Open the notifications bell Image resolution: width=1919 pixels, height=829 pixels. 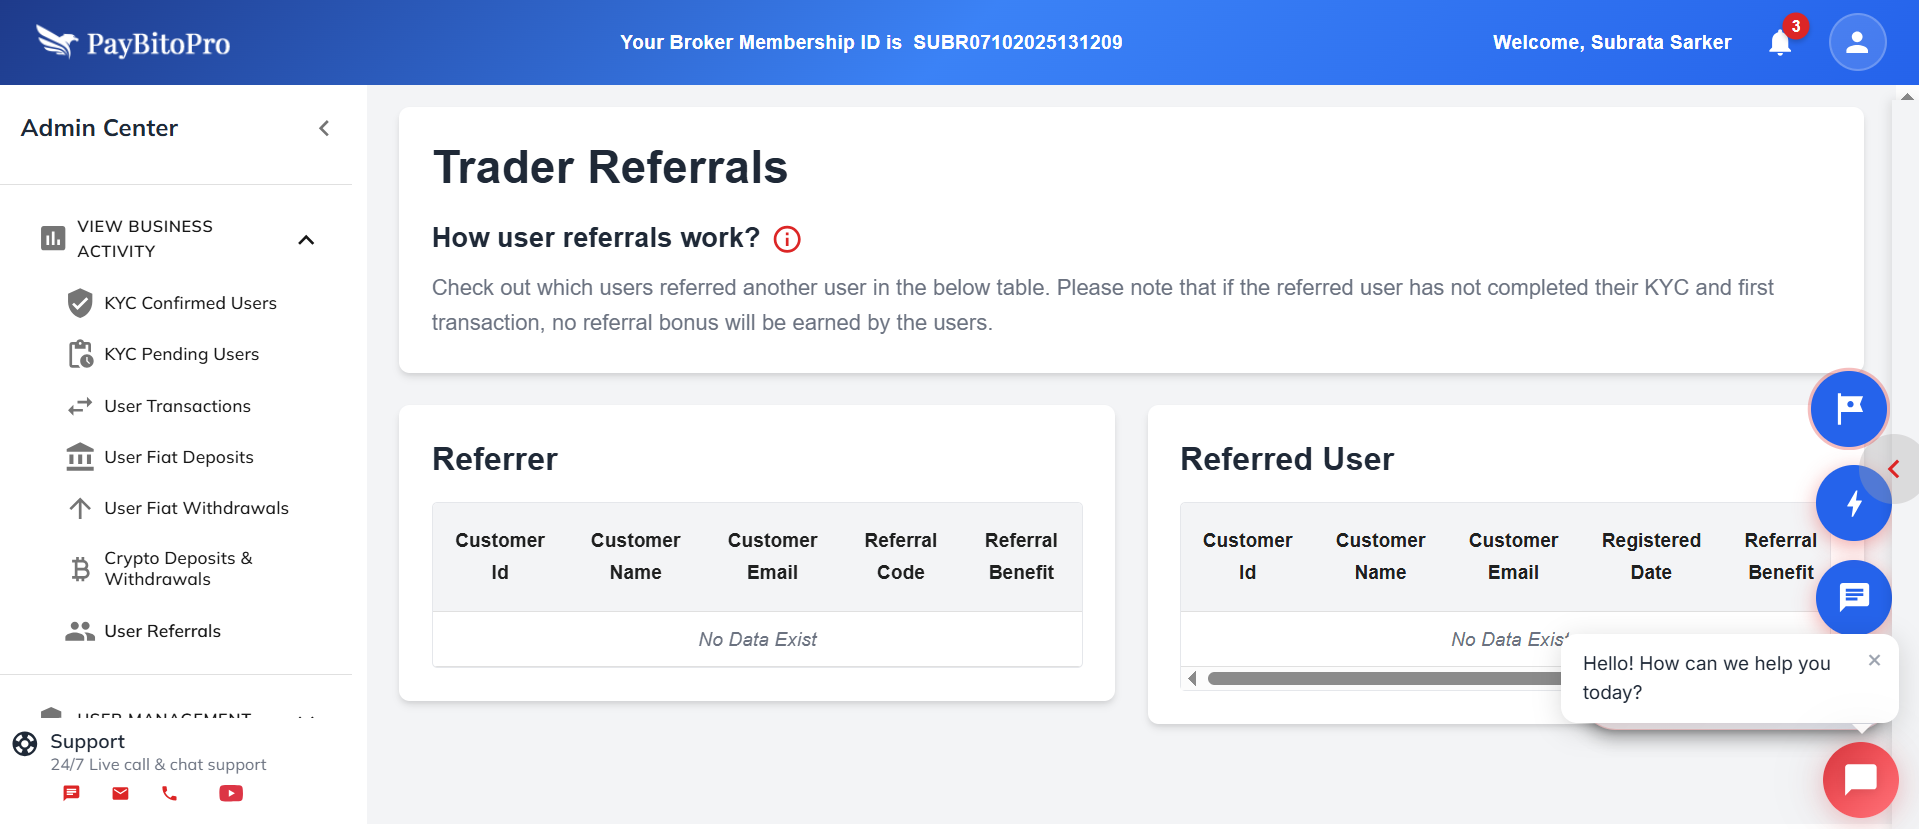tap(1780, 43)
